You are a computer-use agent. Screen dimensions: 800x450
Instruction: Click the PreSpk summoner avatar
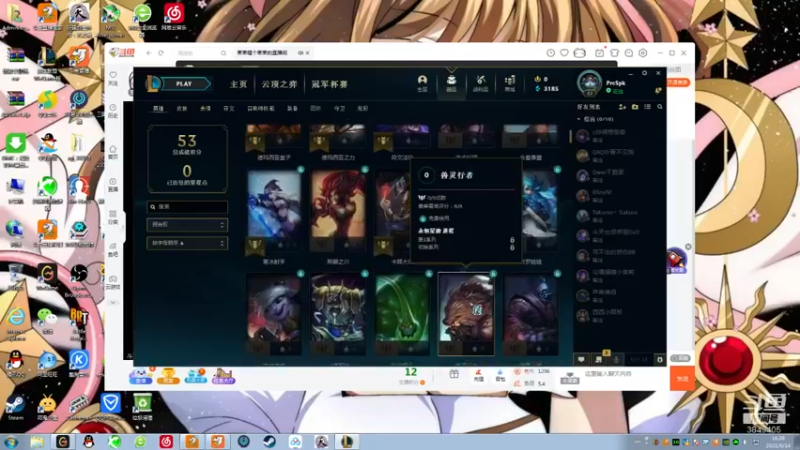pyautogui.click(x=590, y=83)
